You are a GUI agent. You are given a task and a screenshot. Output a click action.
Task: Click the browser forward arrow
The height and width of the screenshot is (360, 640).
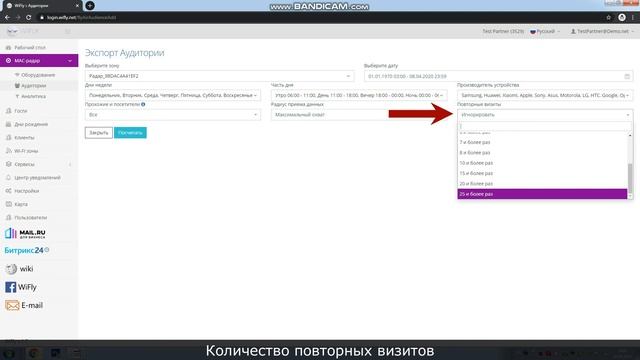point(18,18)
